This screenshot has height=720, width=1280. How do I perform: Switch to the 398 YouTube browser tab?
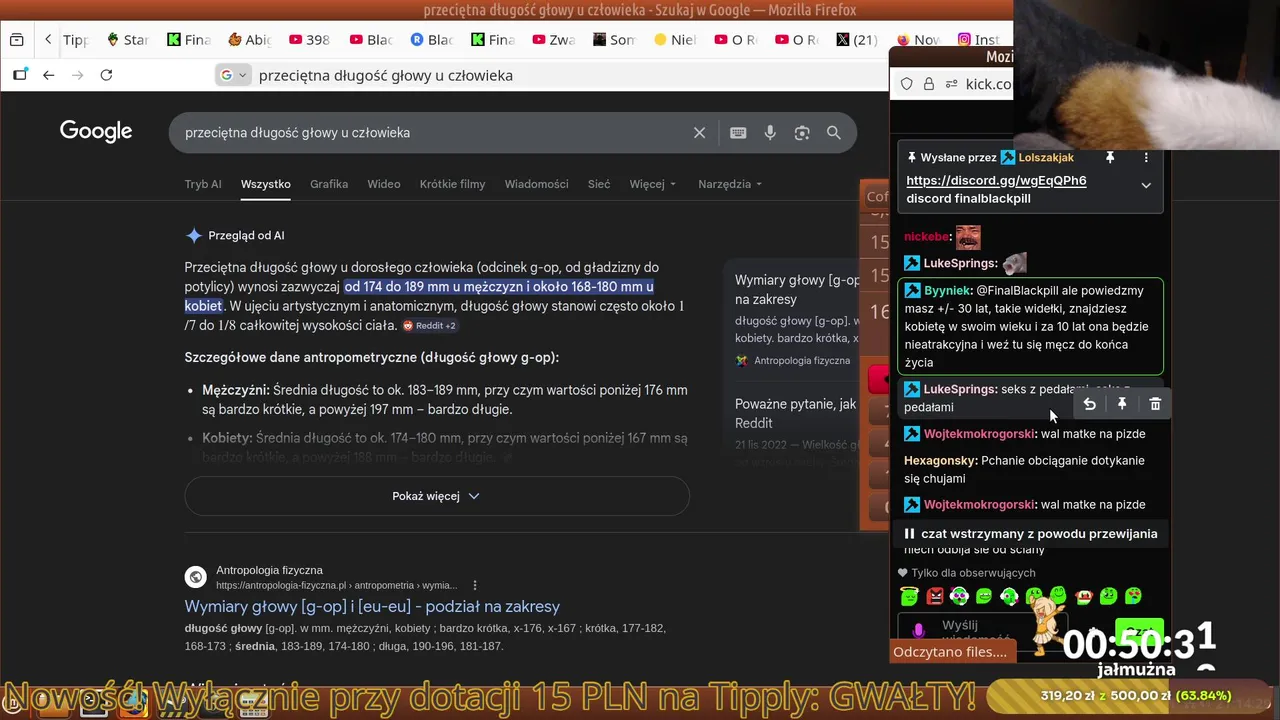click(310, 40)
